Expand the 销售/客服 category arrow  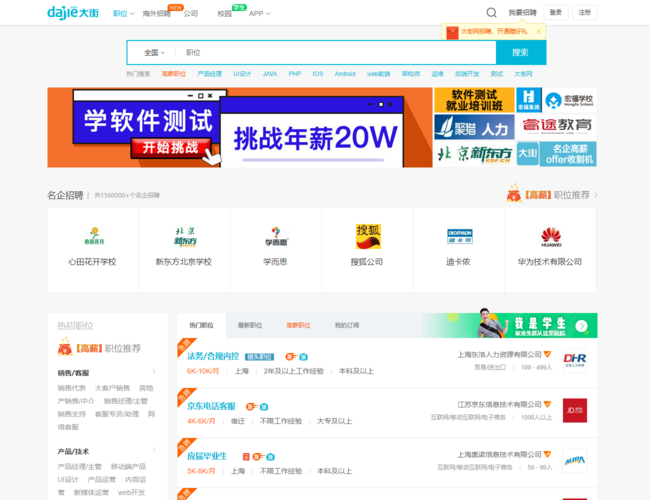[154, 371]
